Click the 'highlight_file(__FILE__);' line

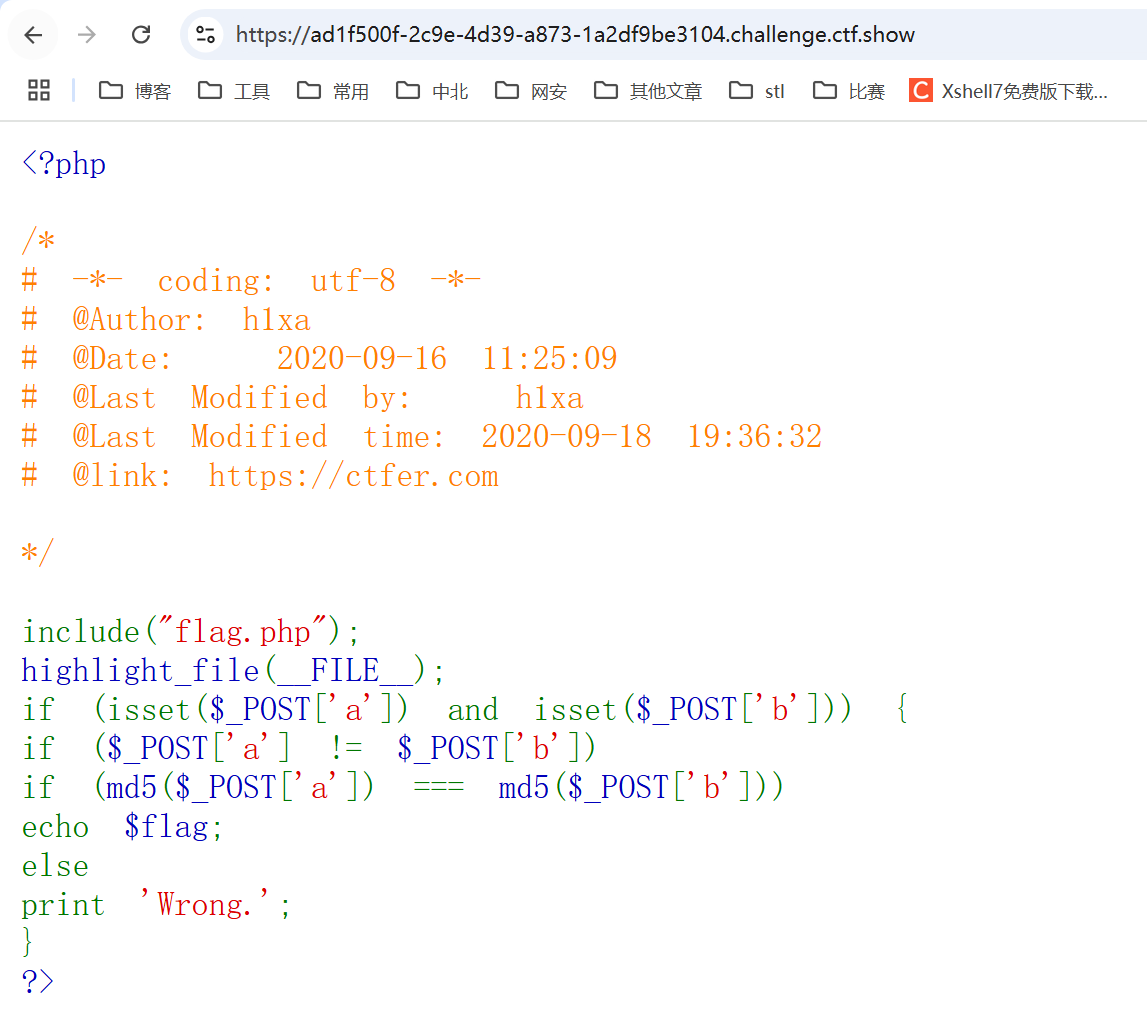click(x=233, y=671)
